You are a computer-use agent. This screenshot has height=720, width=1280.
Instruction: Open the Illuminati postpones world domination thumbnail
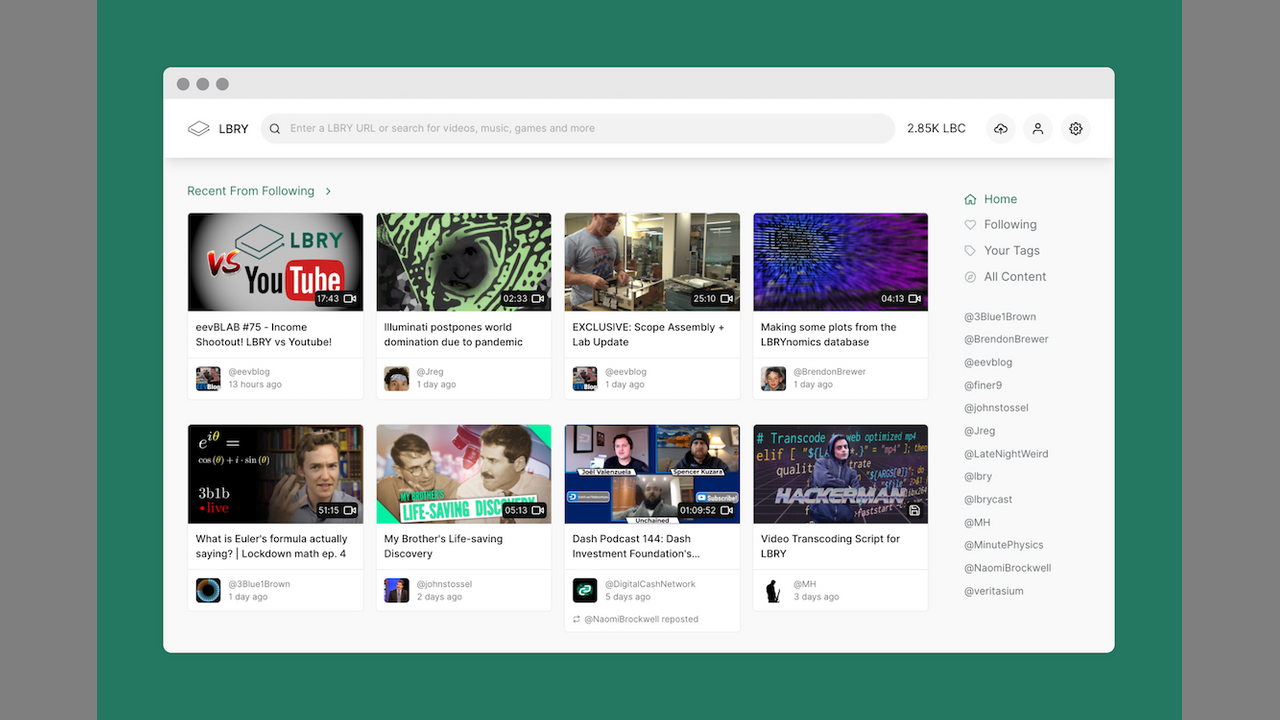click(x=463, y=262)
